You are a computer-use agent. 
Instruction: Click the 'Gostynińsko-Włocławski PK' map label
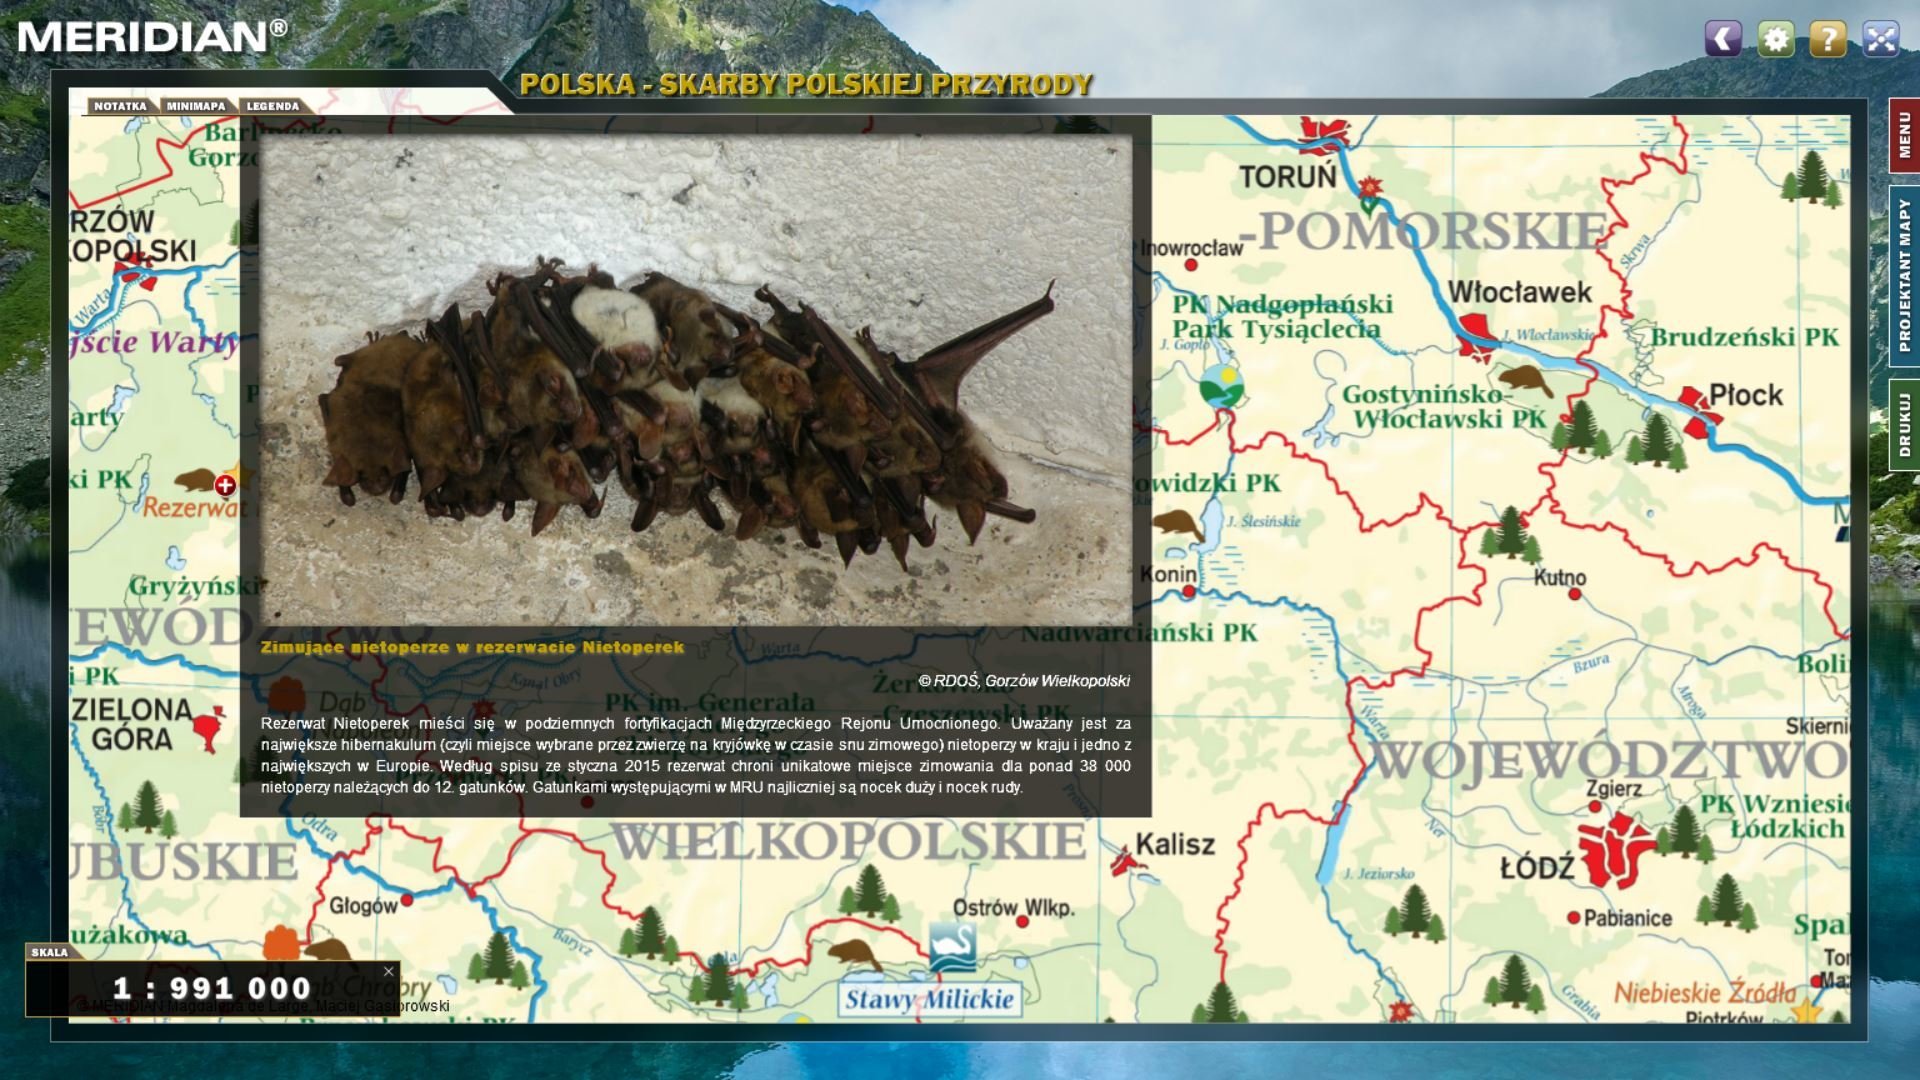pyautogui.click(x=1445, y=407)
